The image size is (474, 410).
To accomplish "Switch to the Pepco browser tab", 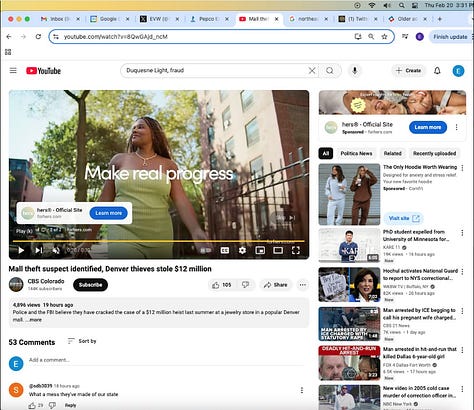I will point(209,19).
